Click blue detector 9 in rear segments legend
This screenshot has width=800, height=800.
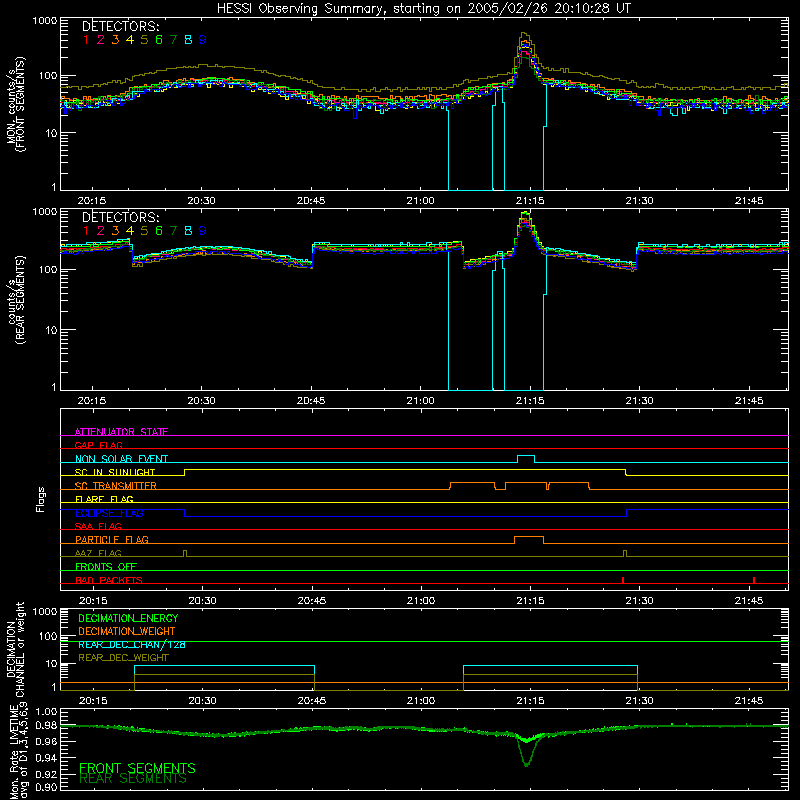203,231
